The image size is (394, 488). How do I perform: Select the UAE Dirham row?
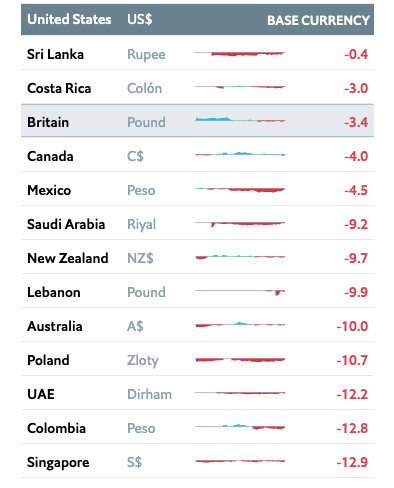(197, 393)
